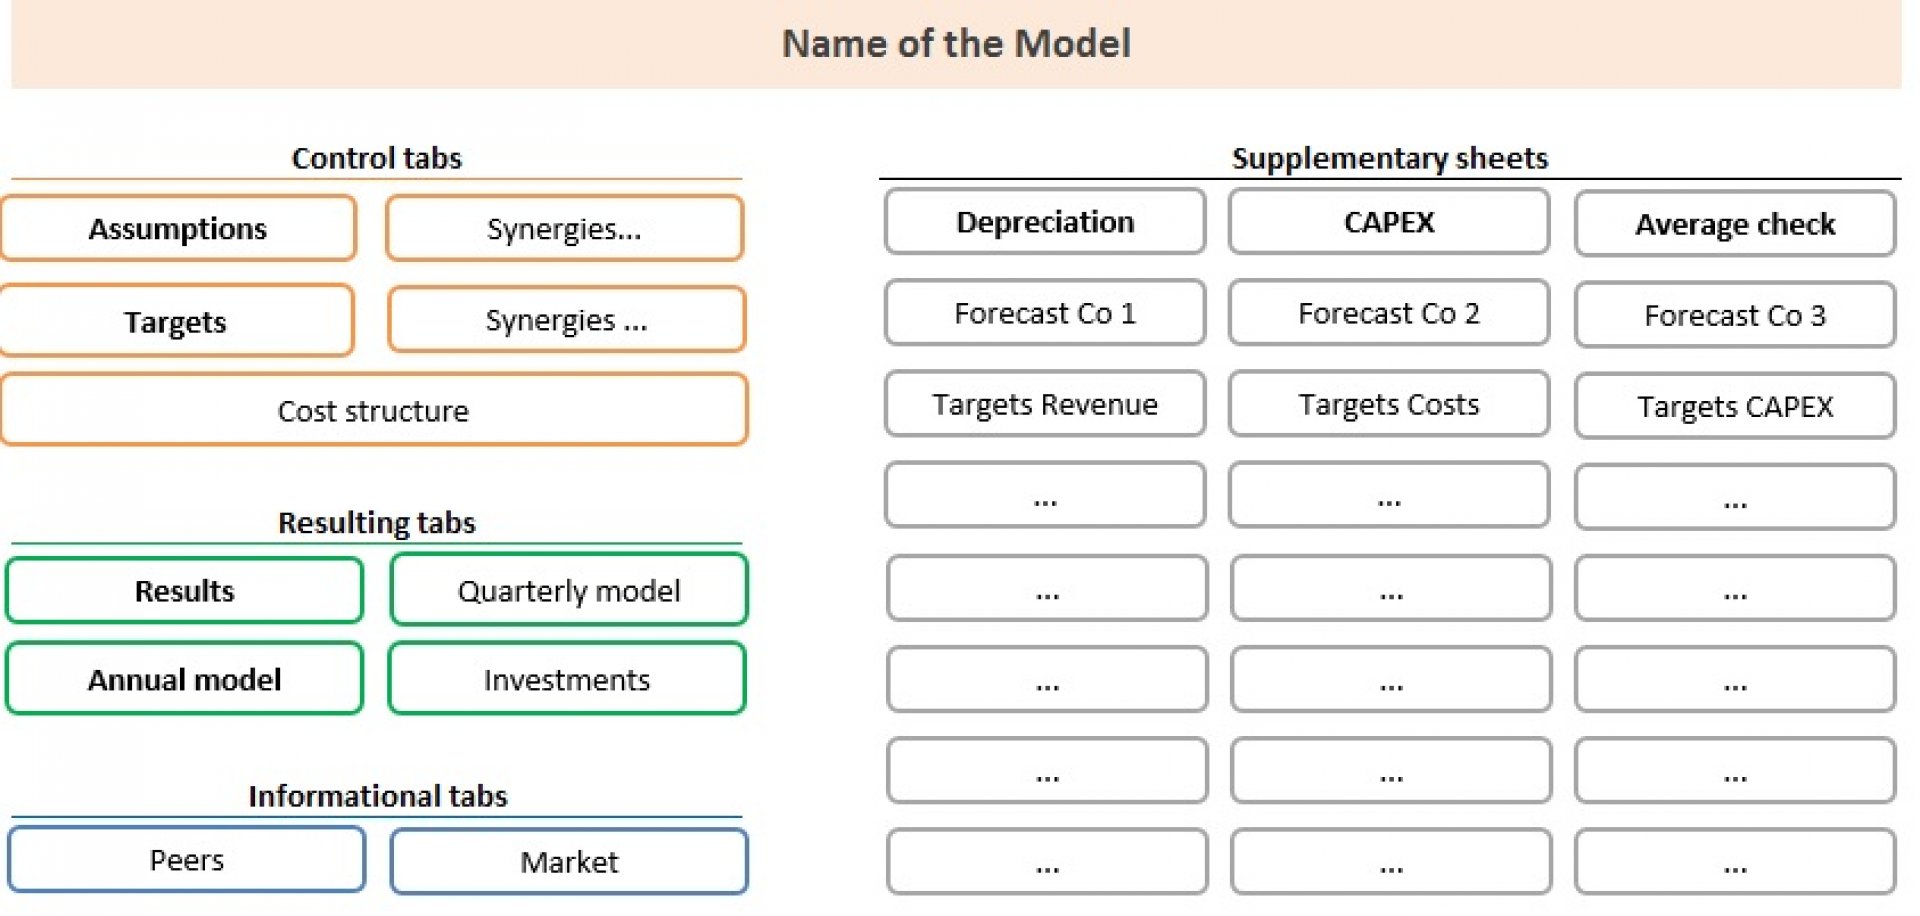This screenshot has height=916, width=1920.
Task: Open the Investments sheet link
Action: [567, 679]
